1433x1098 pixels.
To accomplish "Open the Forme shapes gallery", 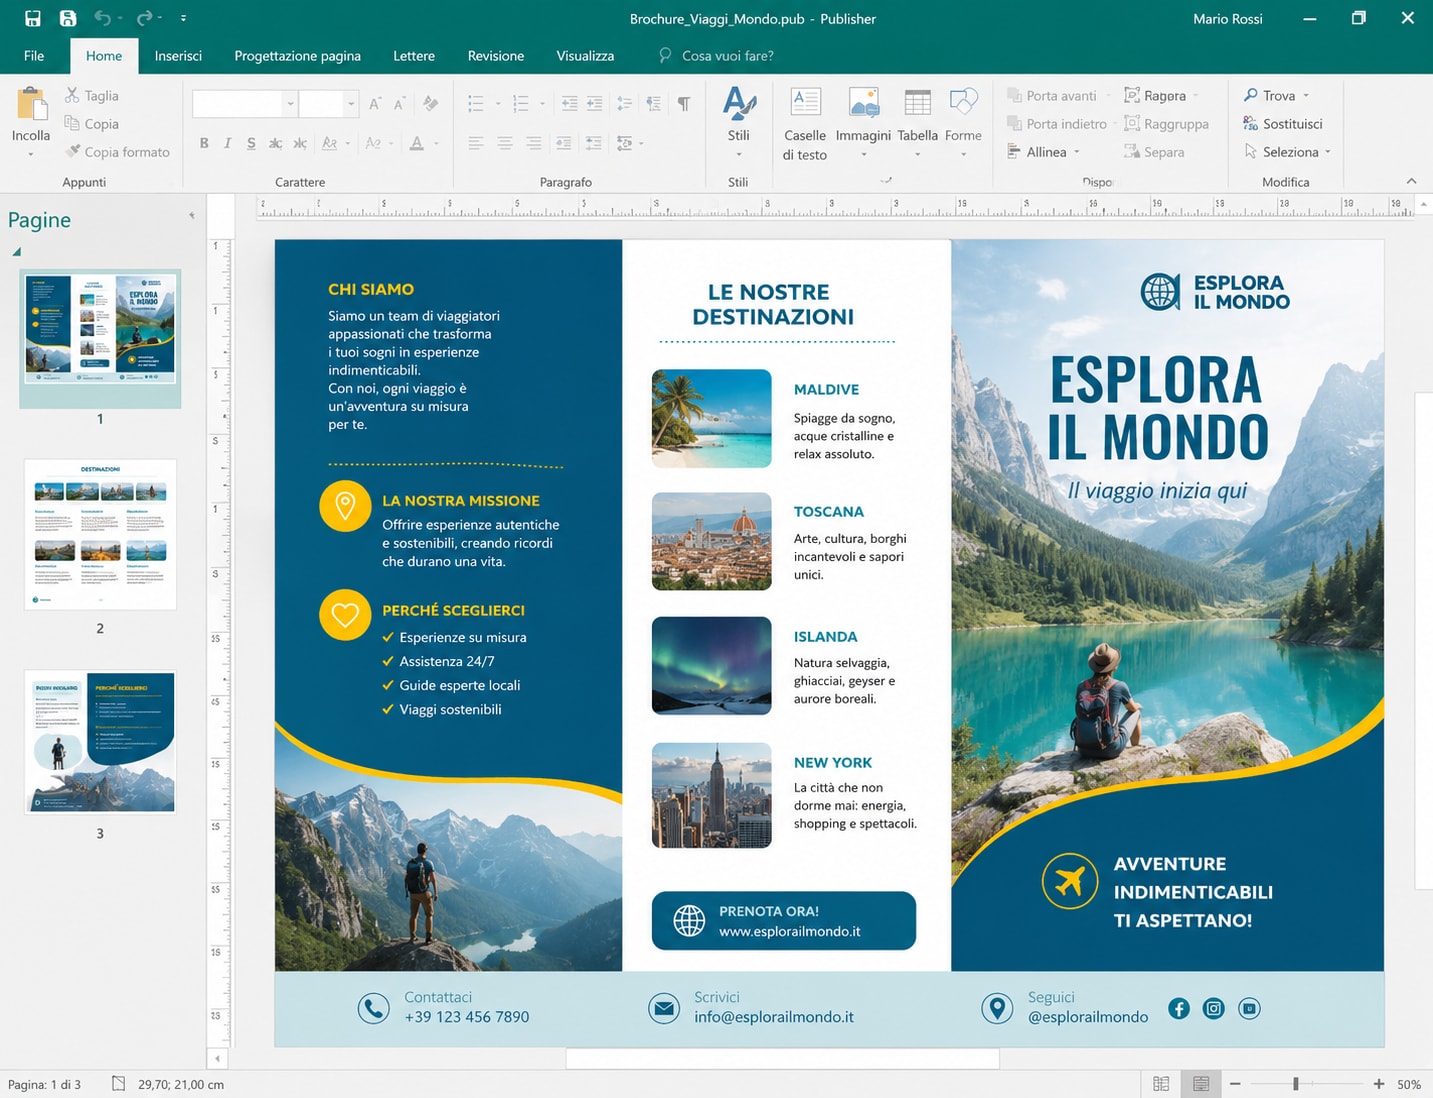I will [x=963, y=122].
